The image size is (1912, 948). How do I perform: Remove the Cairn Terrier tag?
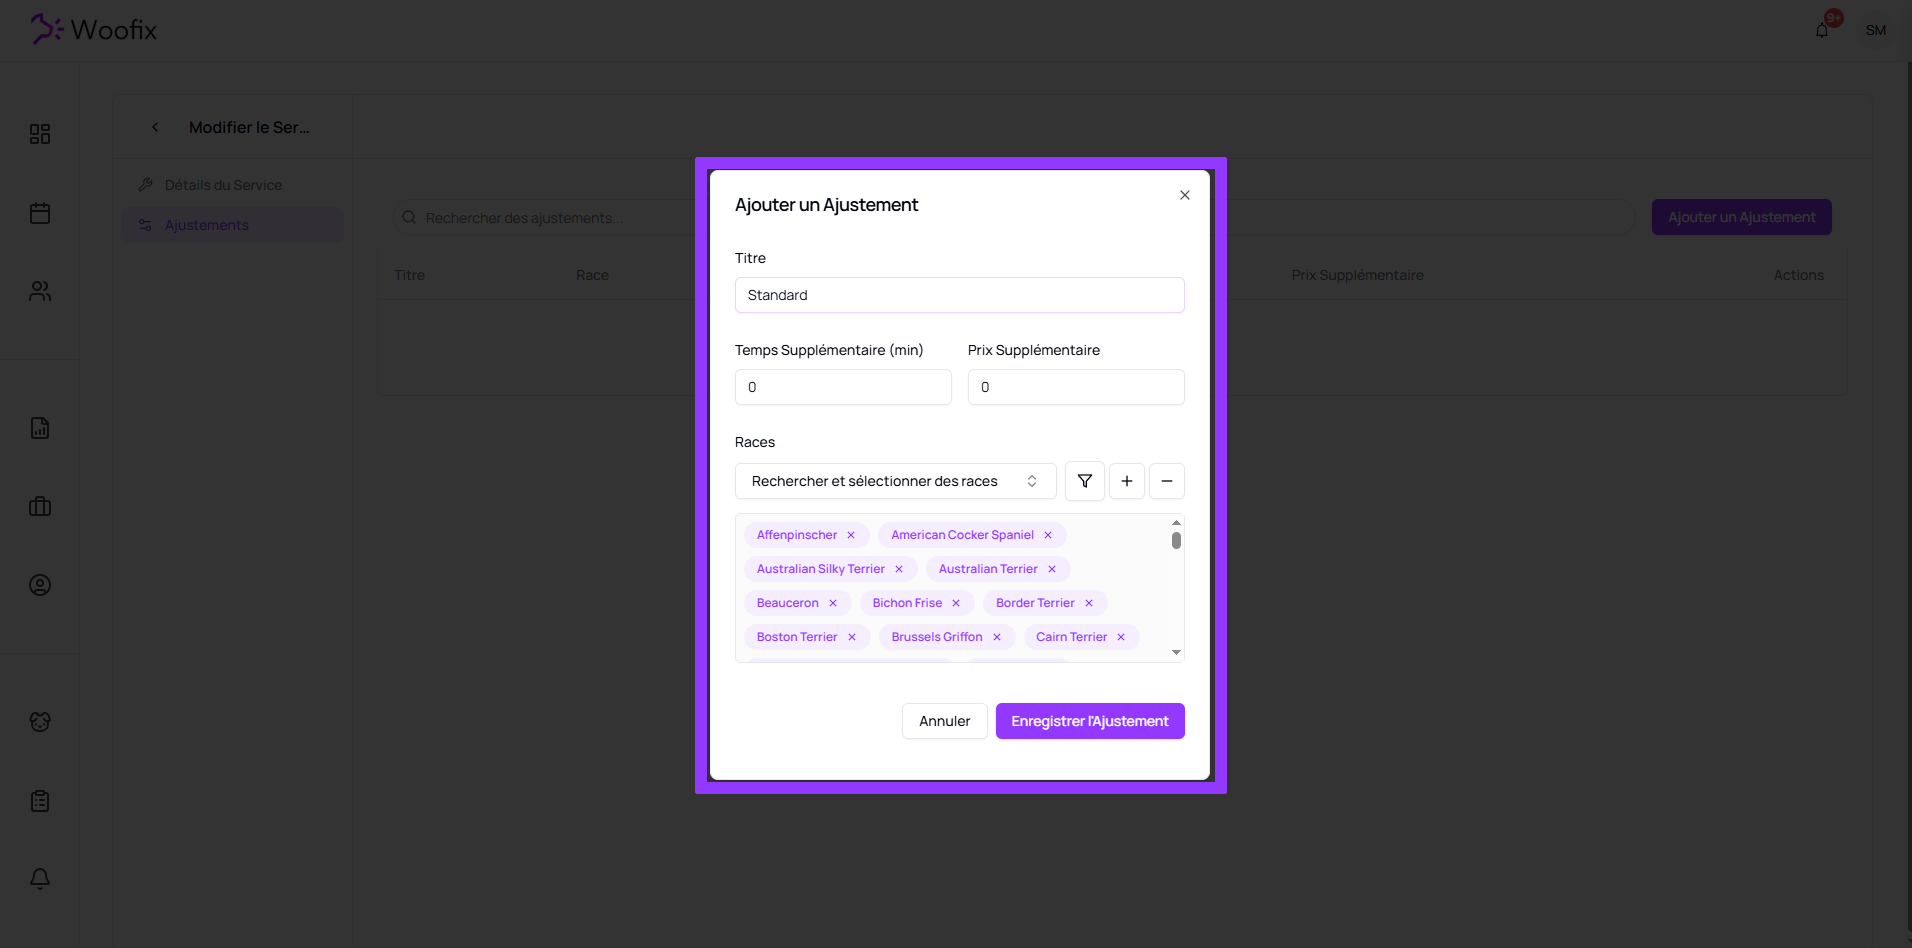1121,637
